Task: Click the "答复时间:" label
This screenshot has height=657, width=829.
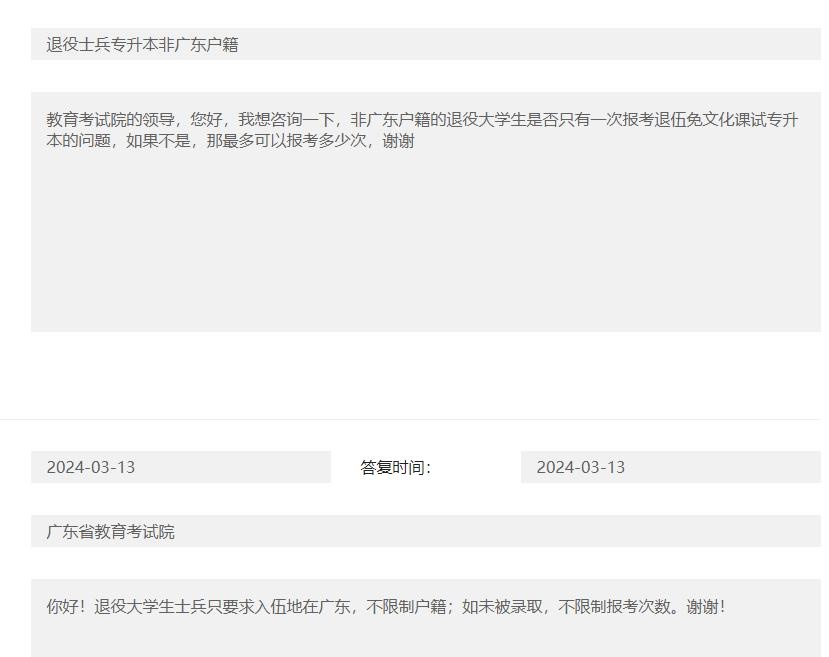Action: [x=395, y=467]
